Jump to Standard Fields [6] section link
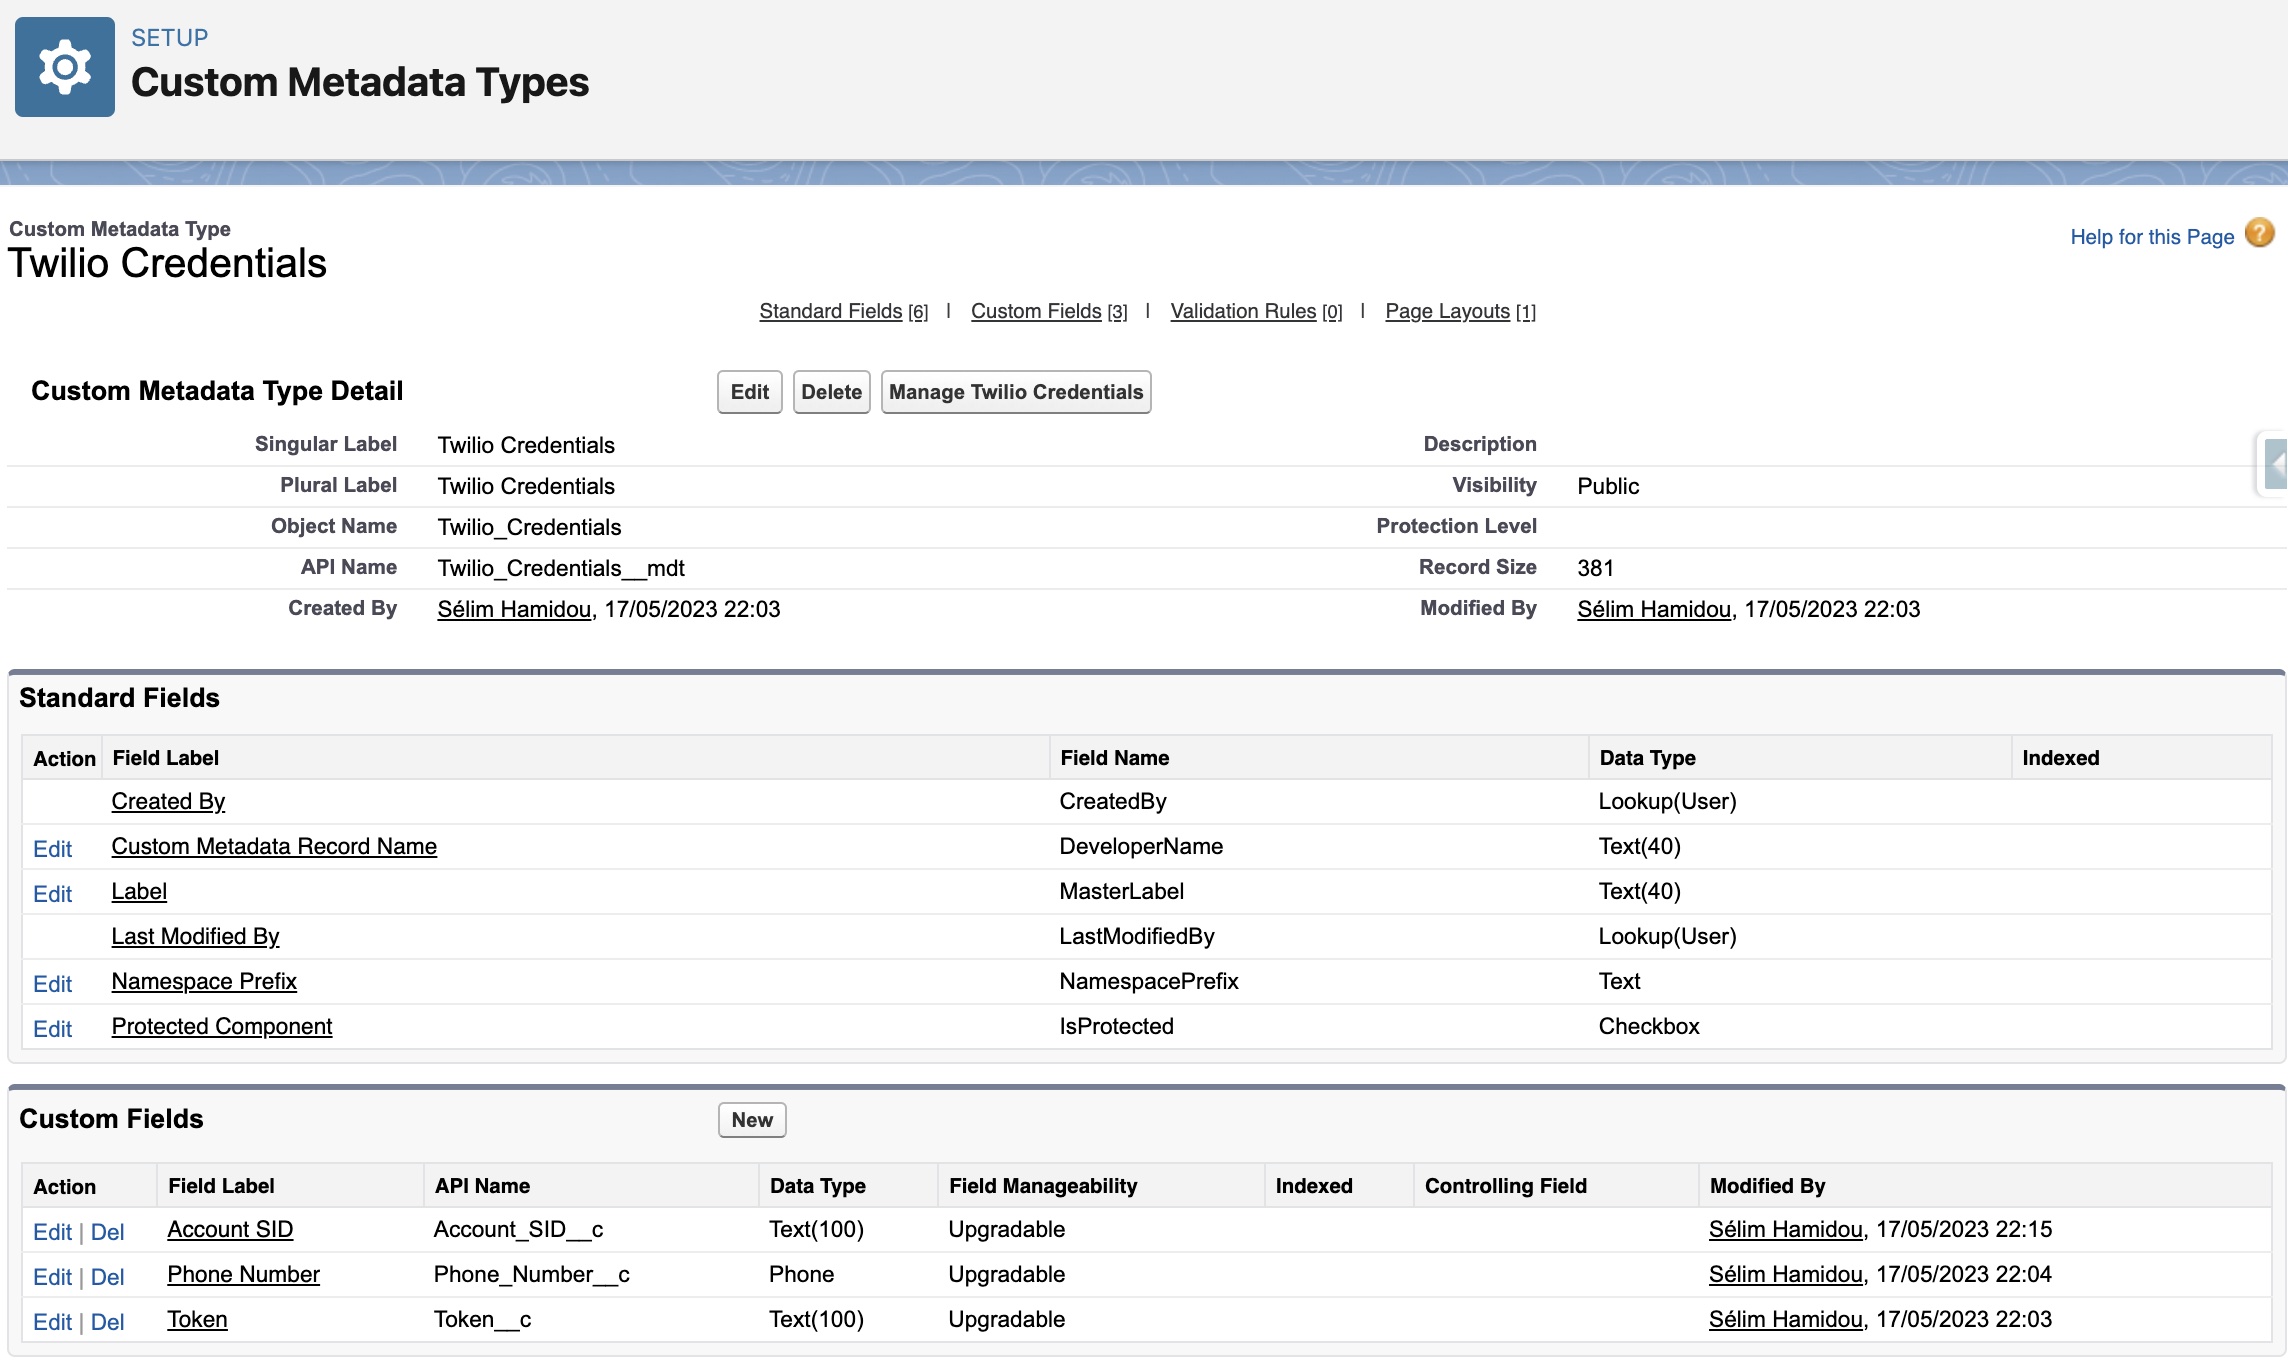 (843, 311)
